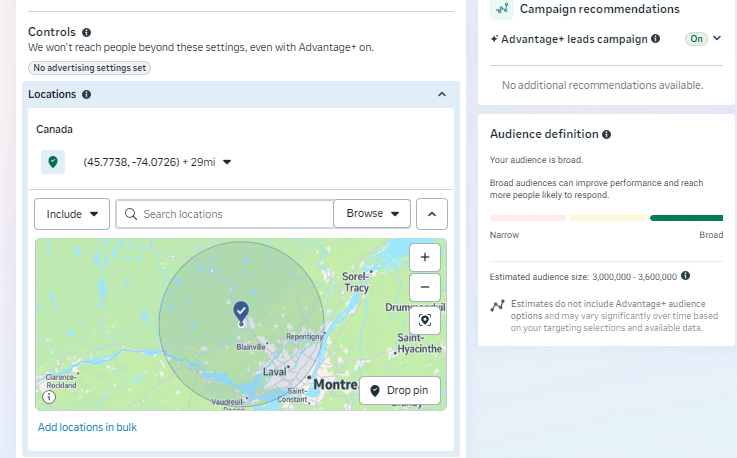Click the info icon beside Audience definition
The width and height of the screenshot is (737, 458).
click(x=607, y=134)
